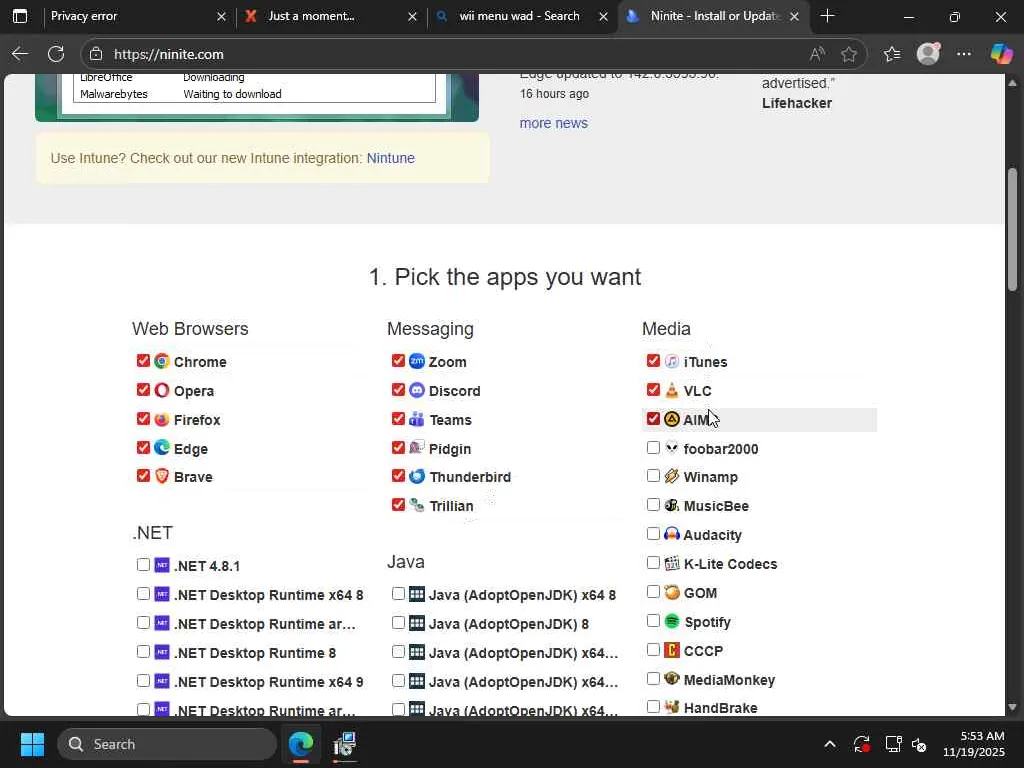Check the Spotify checkbox
Viewport: 1024px width, 768px height.
click(653, 620)
